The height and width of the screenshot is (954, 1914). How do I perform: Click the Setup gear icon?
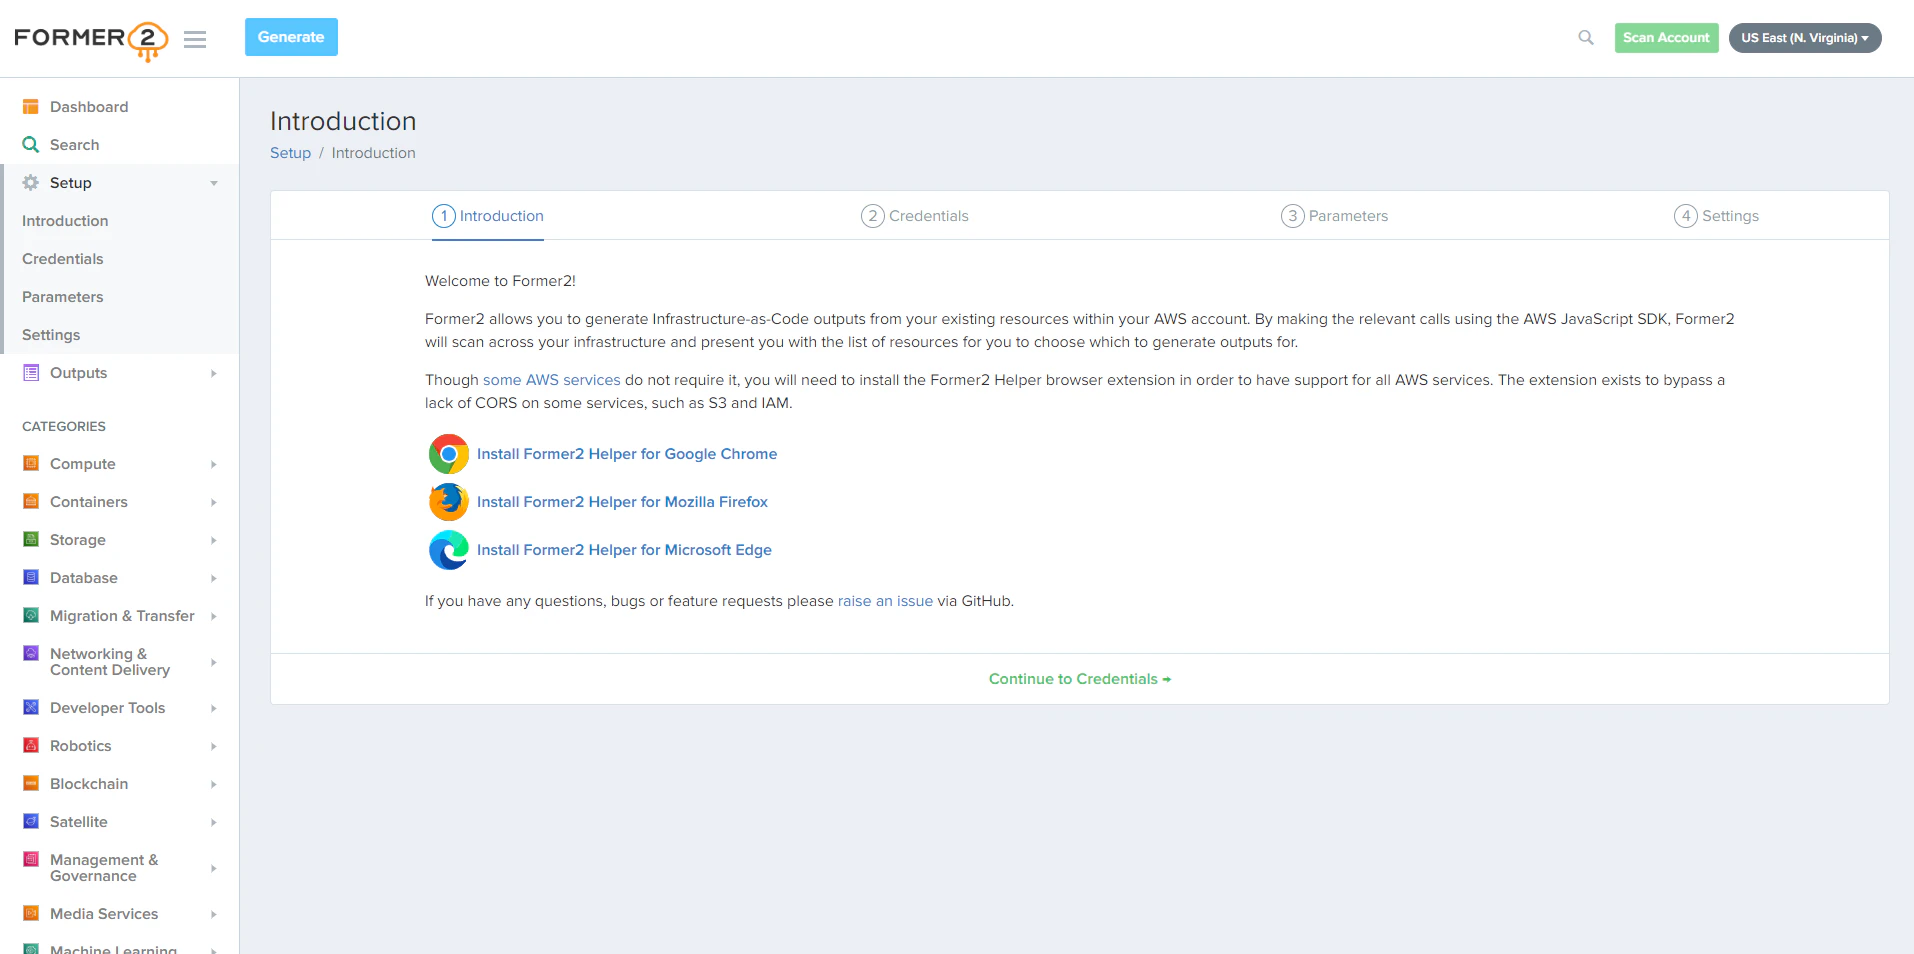[31, 183]
